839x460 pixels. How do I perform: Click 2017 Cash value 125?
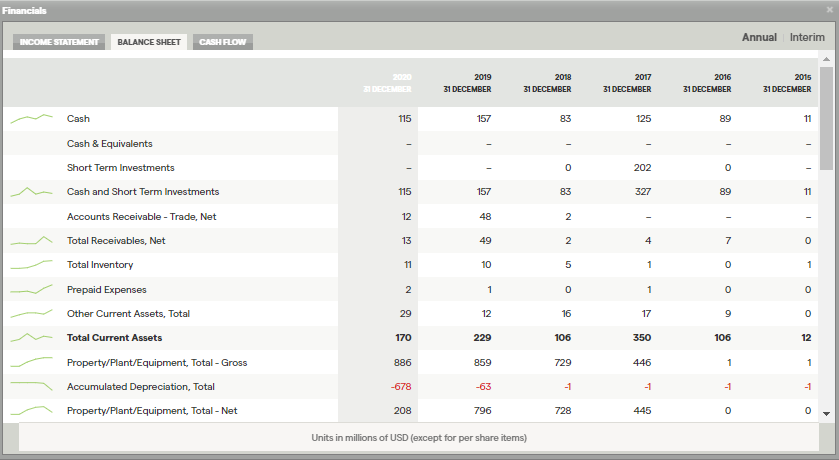point(643,119)
